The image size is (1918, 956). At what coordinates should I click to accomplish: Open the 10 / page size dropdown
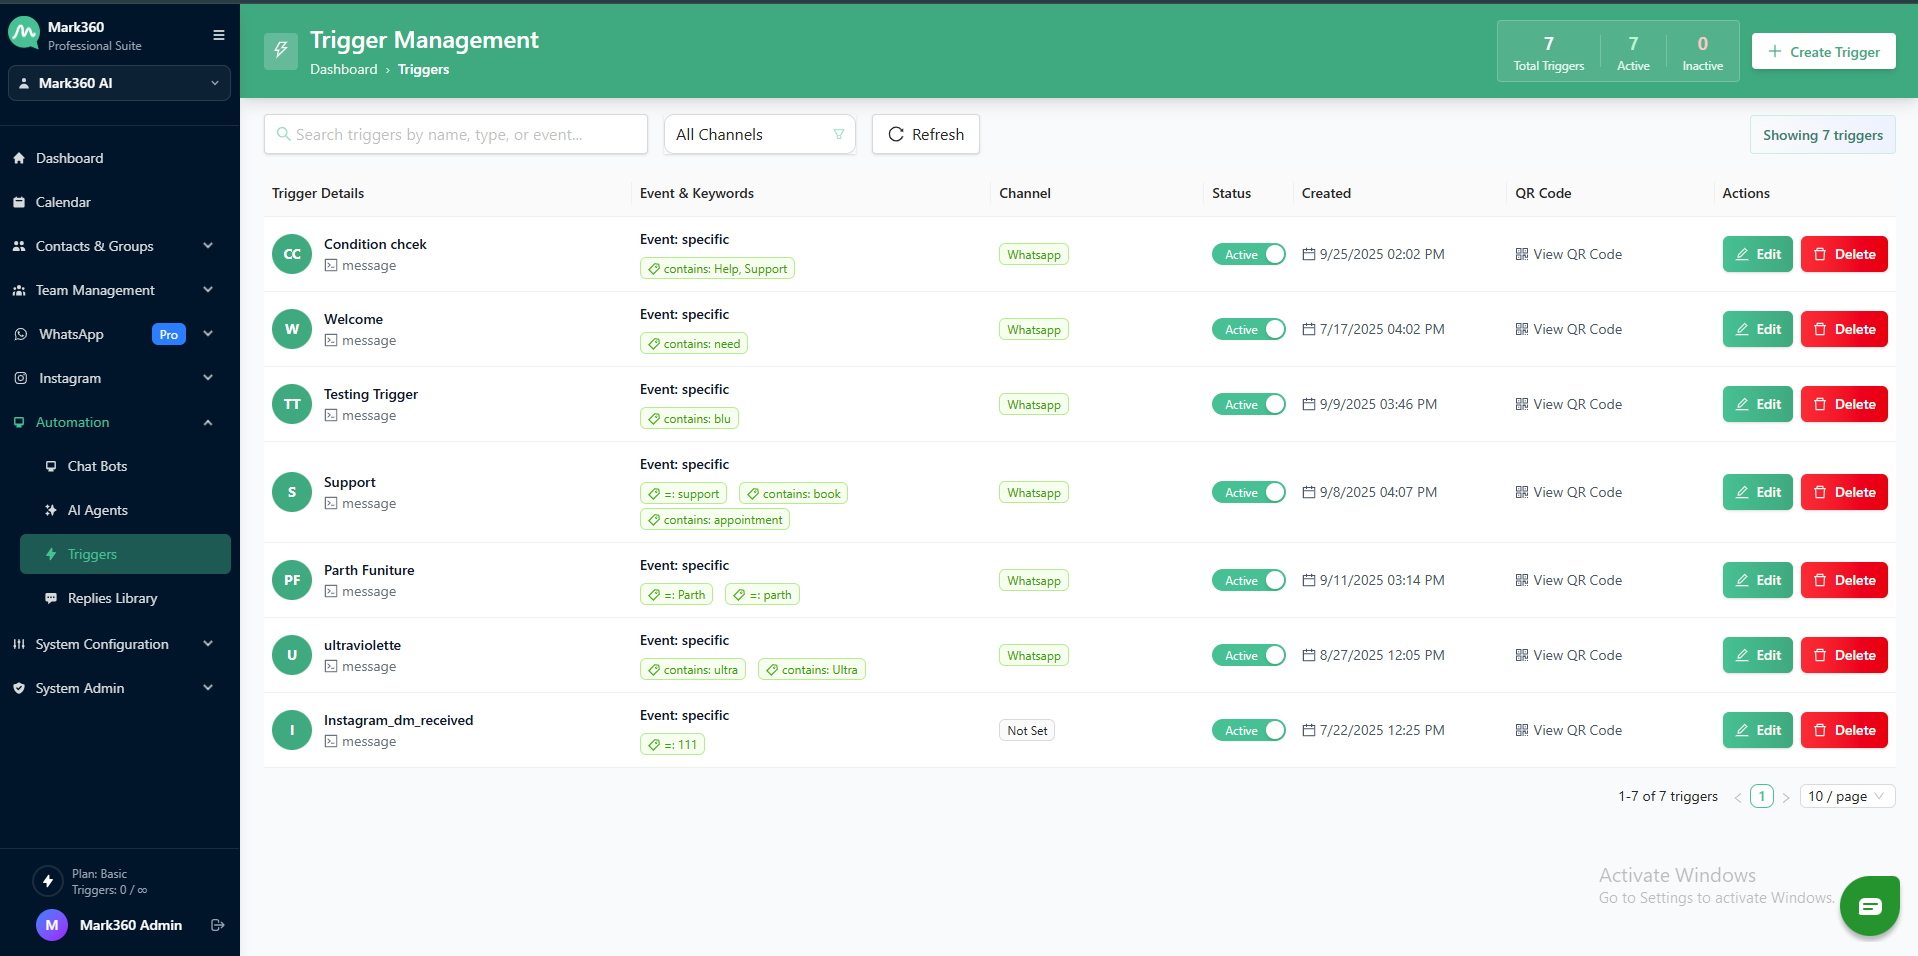click(x=1845, y=796)
